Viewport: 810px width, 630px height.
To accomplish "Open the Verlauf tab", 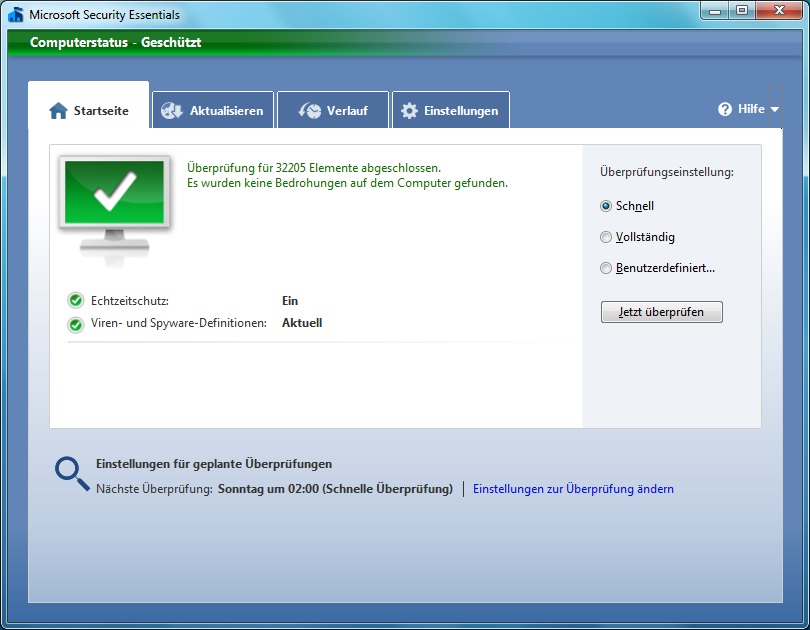I will [333, 109].
